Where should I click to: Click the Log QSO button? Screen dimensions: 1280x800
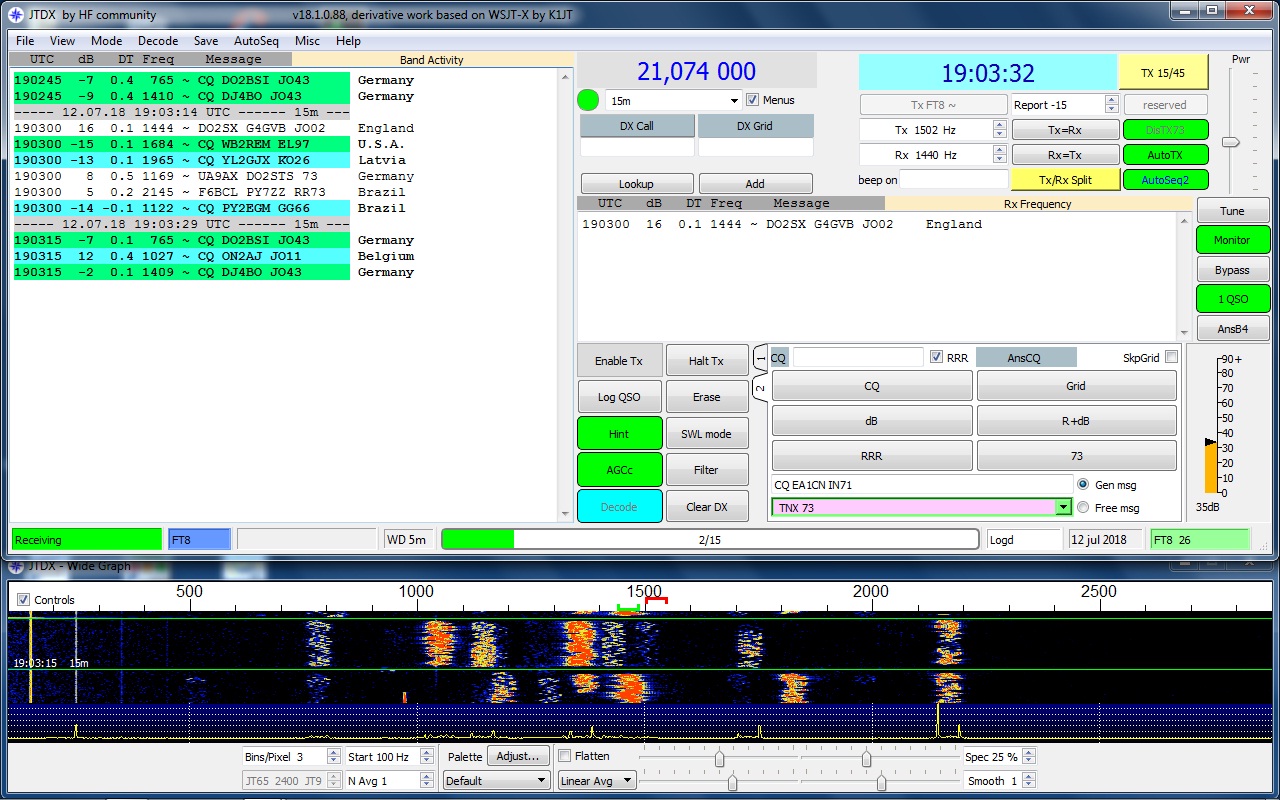click(x=619, y=397)
